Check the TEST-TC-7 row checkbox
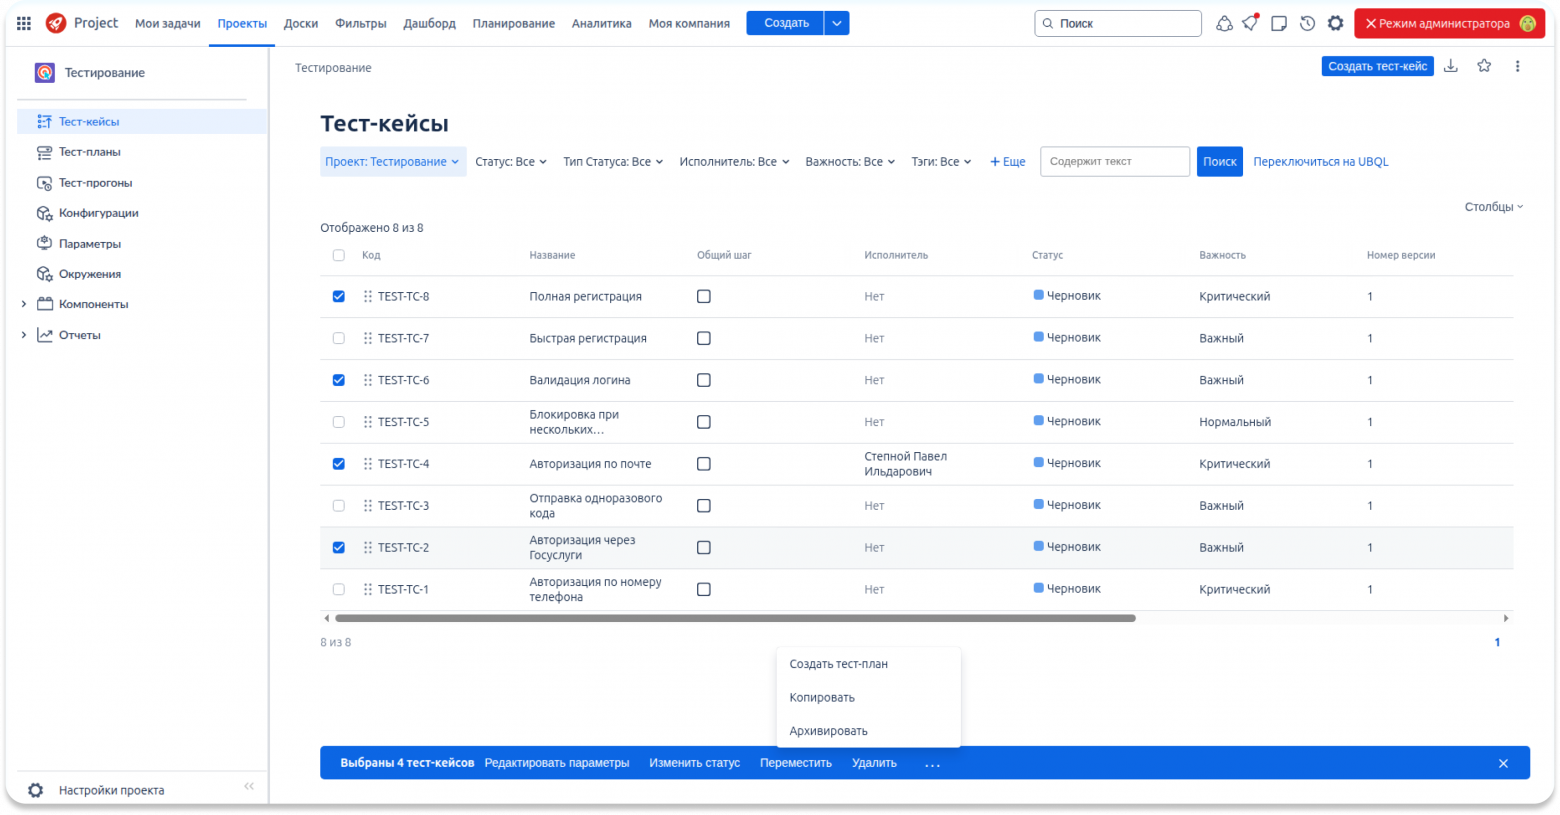The image size is (1560, 815). click(x=339, y=339)
